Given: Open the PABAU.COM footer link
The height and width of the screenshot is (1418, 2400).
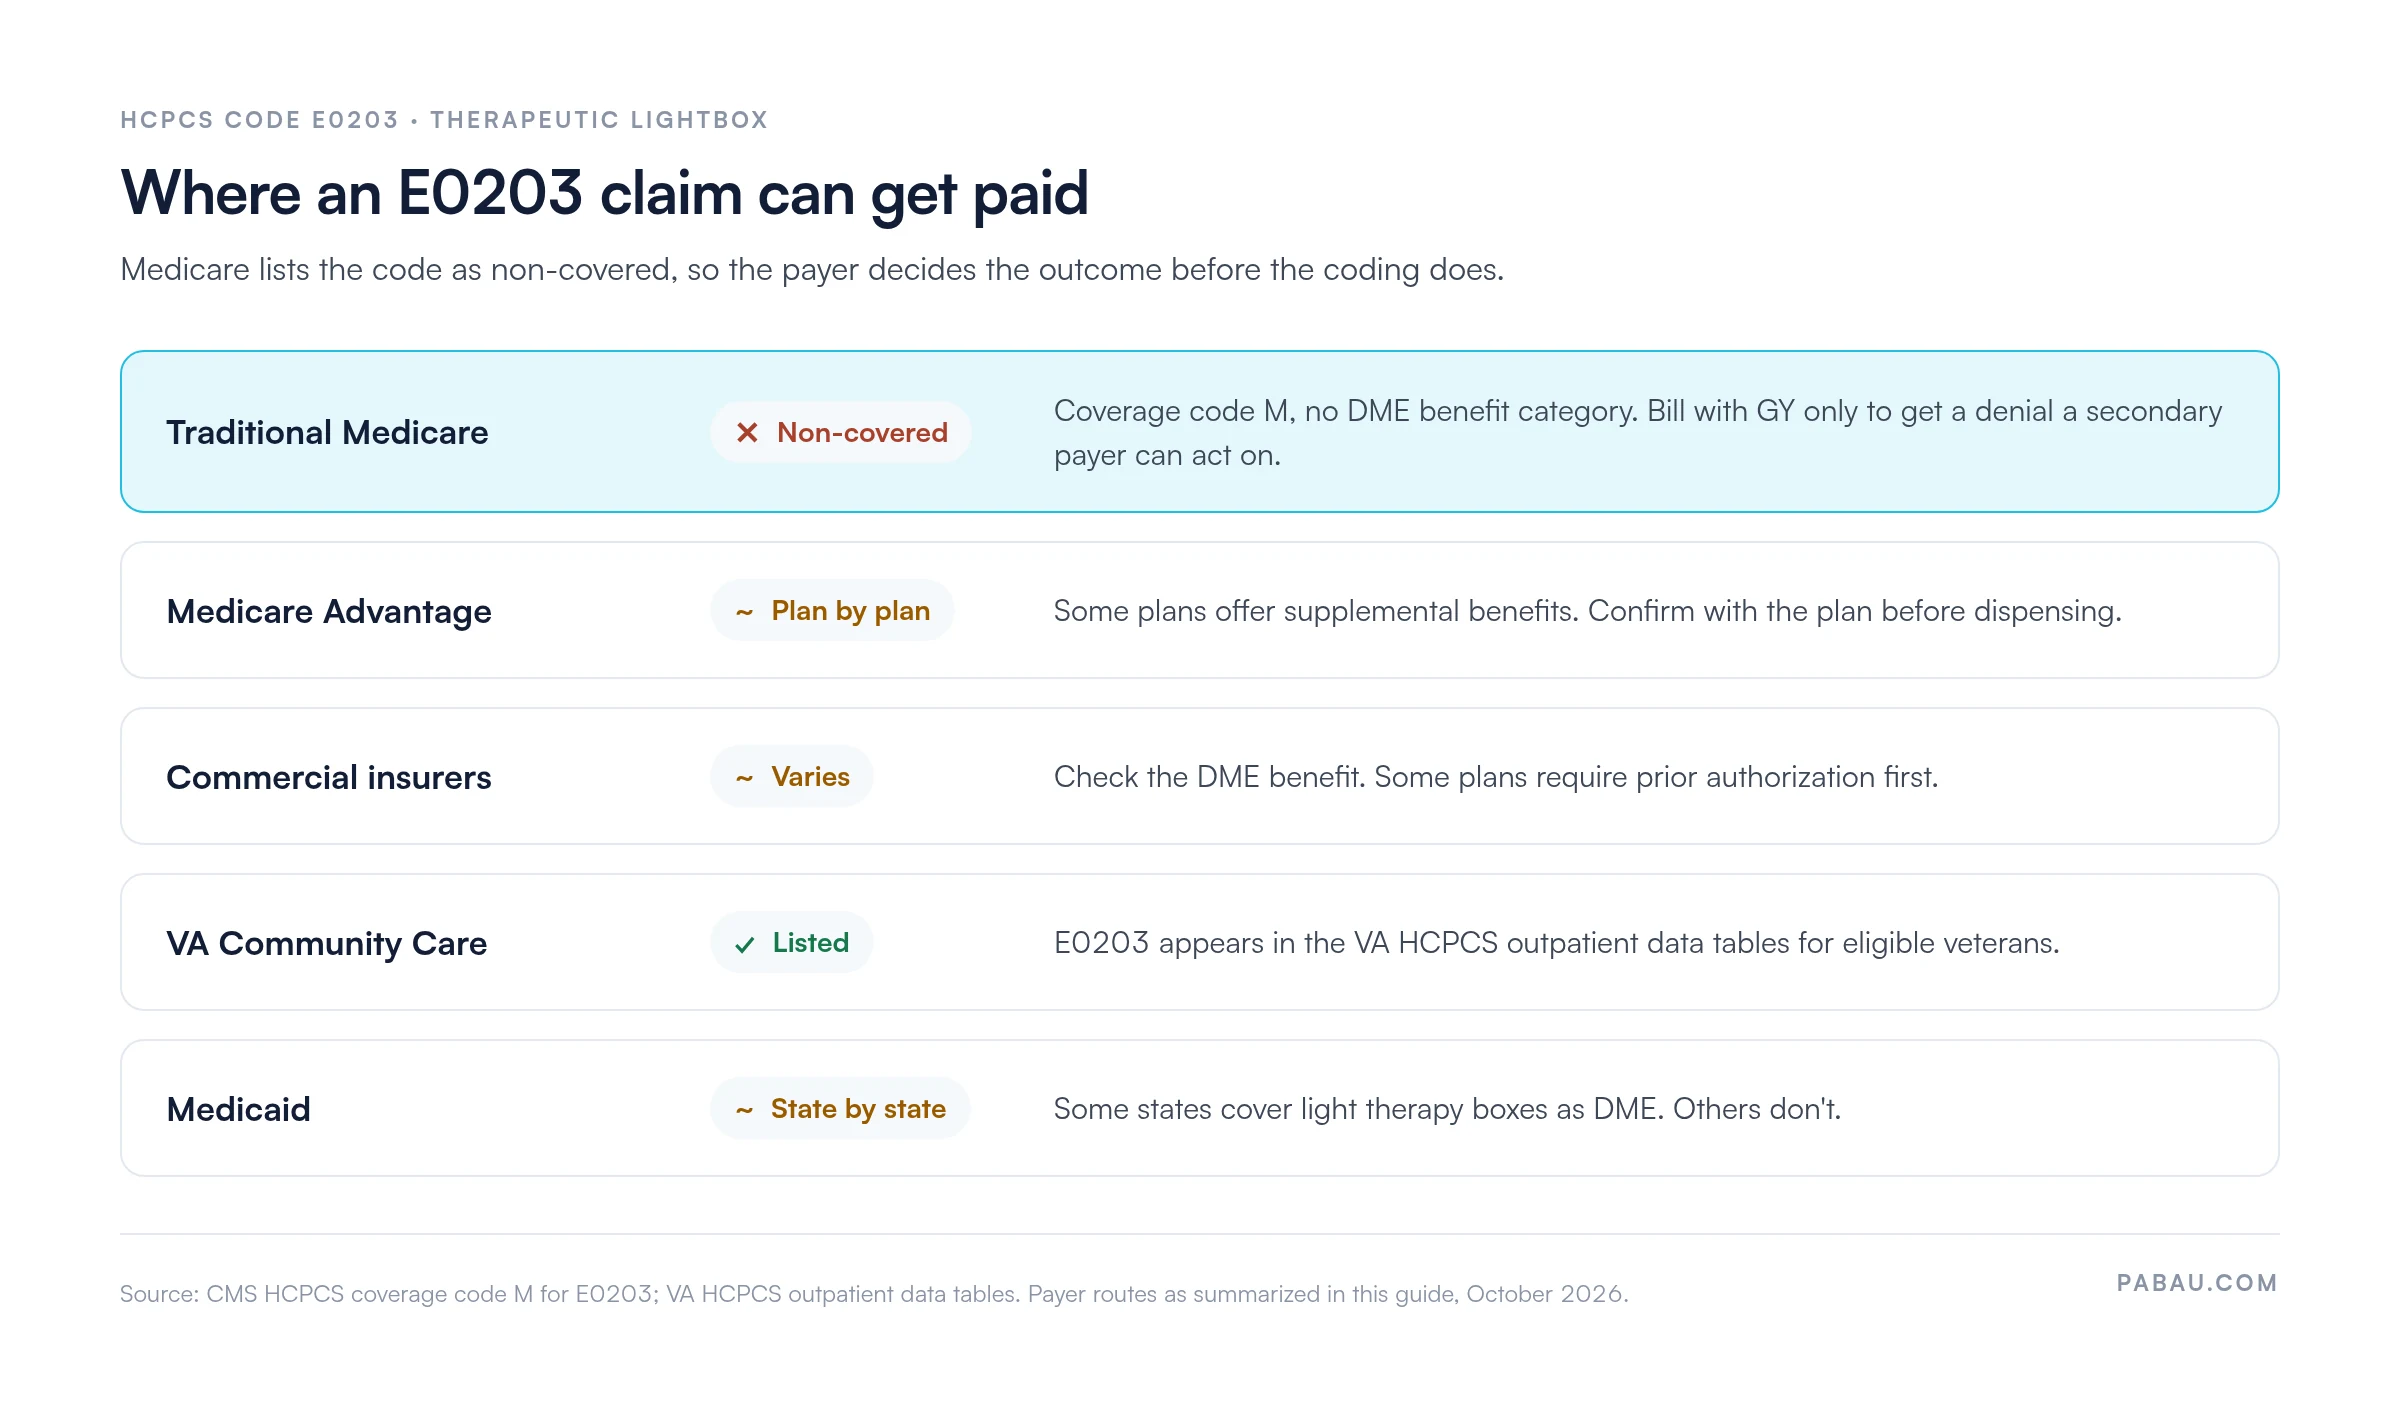Looking at the screenshot, I should 2197,1283.
